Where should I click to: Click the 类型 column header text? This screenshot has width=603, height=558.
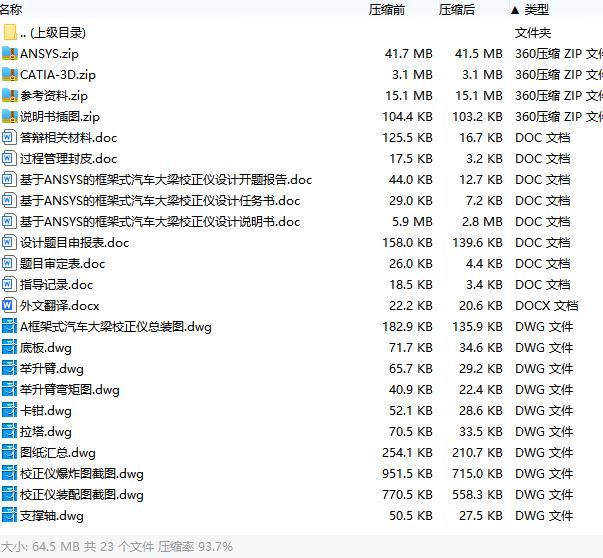pyautogui.click(x=537, y=10)
